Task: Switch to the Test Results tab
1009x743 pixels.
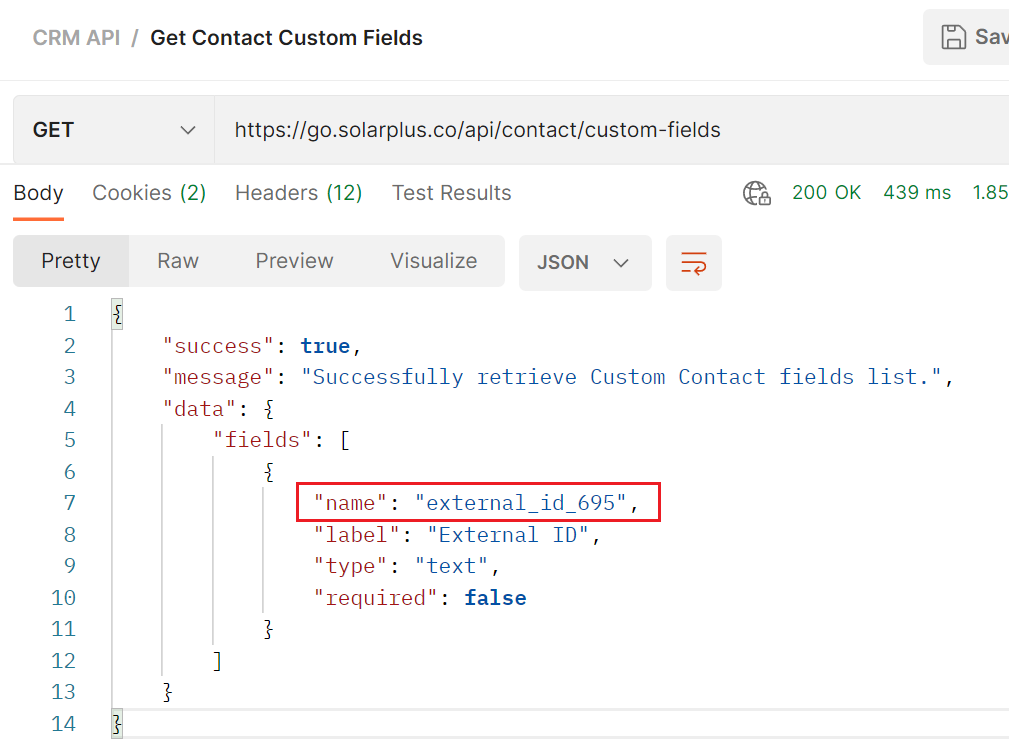Action: point(451,193)
